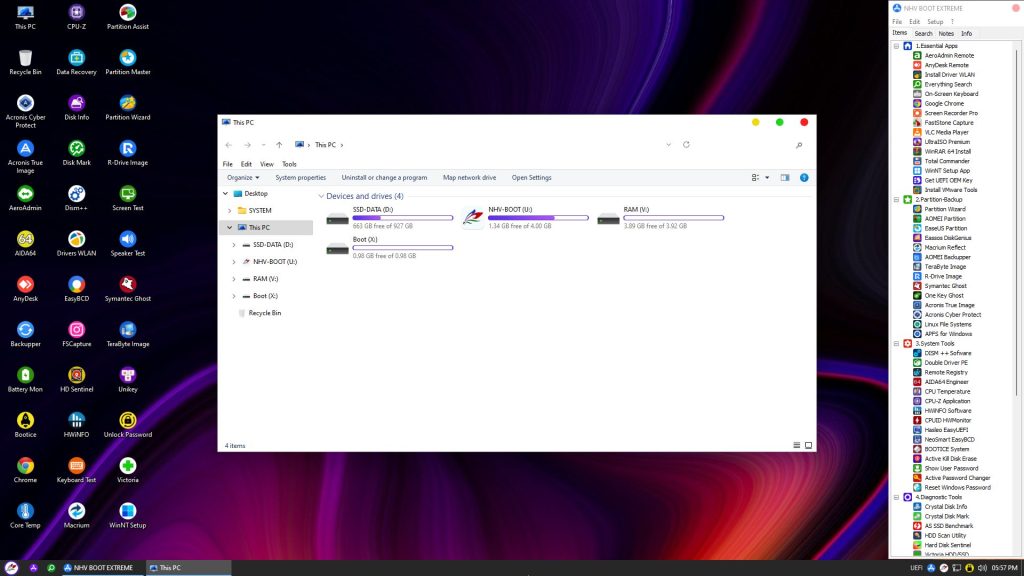The height and width of the screenshot is (576, 1024).
Task: Toggle the explorer preview pane button
Action: pyautogui.click(x=785, y=177)
